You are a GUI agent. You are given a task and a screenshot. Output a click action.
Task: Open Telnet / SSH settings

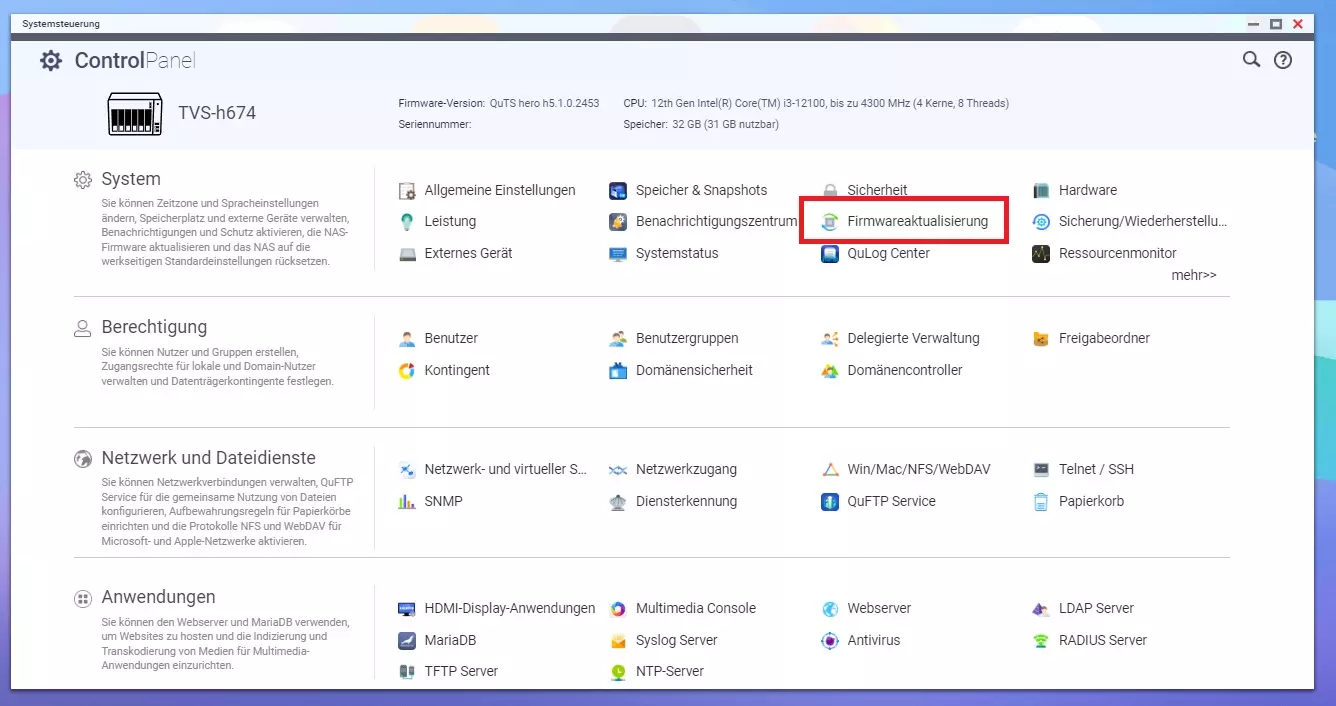click(x=1096, y=469)
